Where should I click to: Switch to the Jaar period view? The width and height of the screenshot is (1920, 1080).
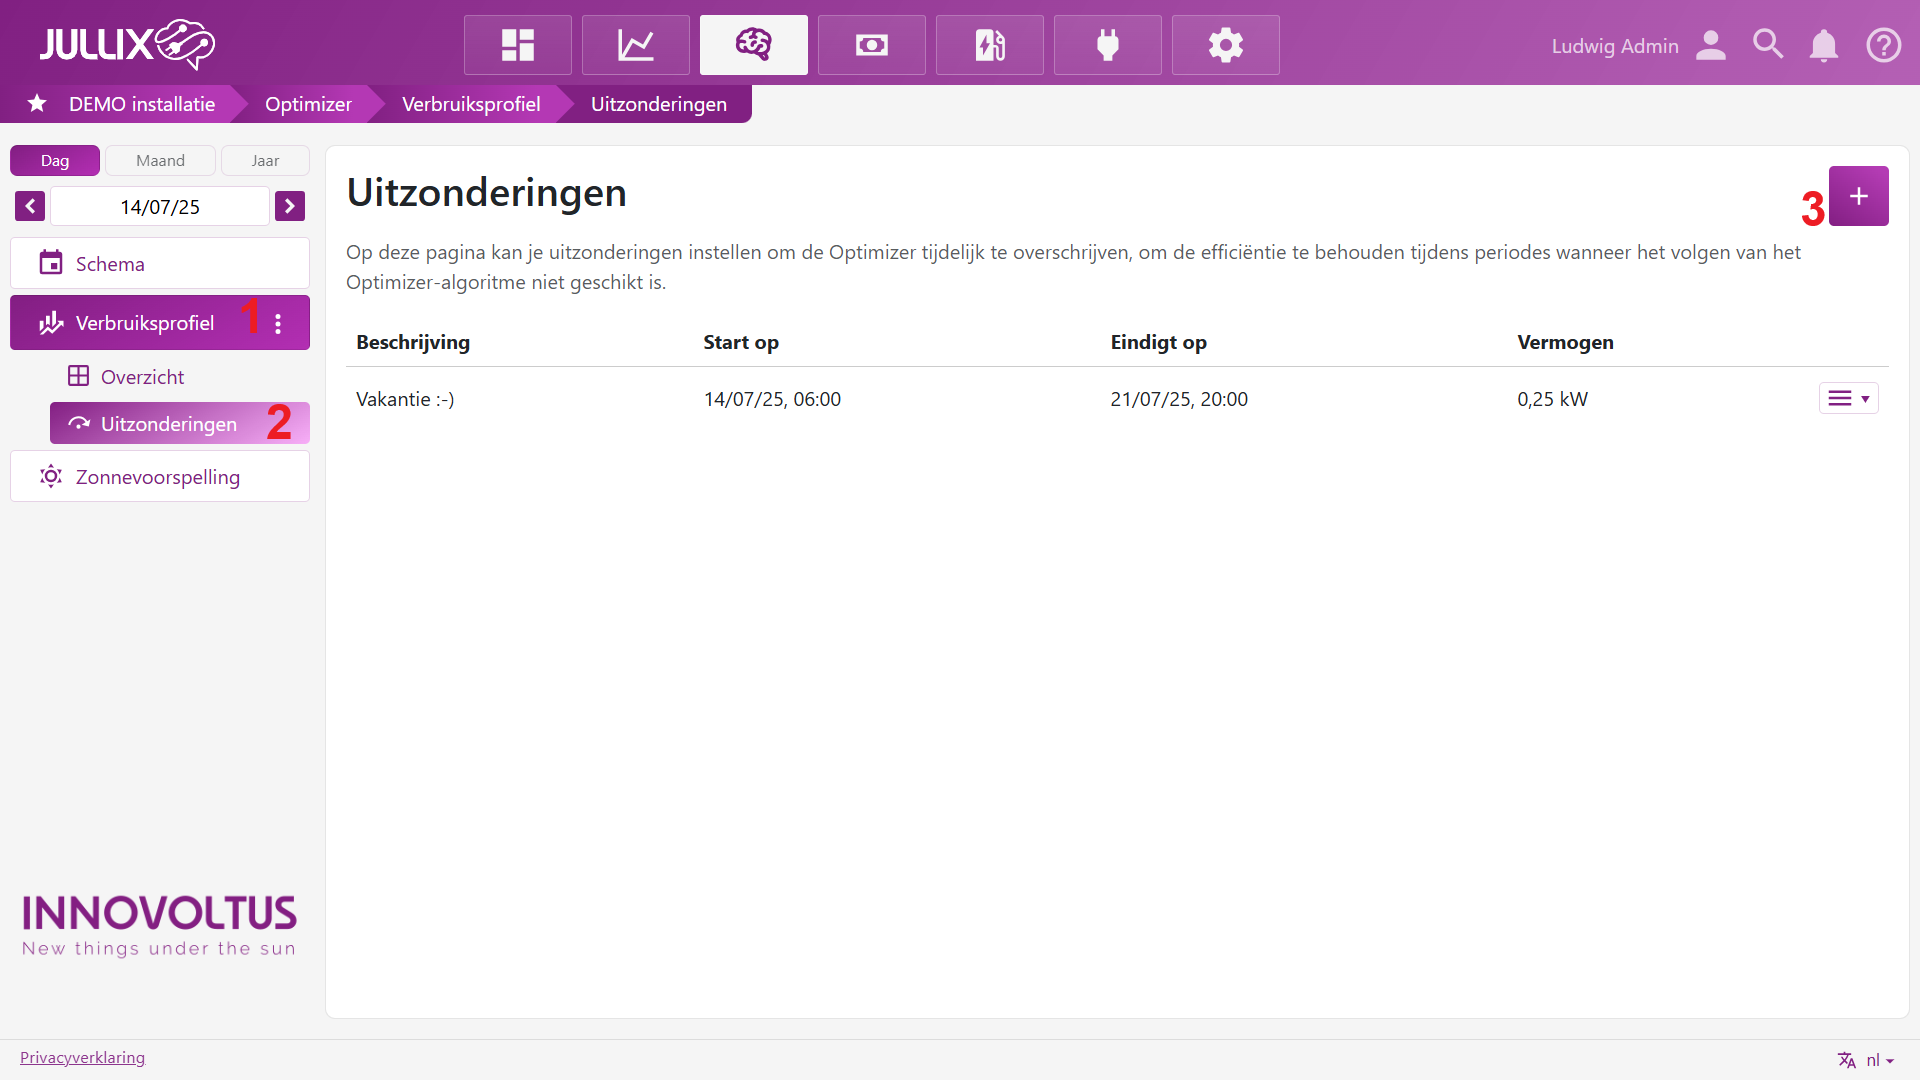tap(265, 160)
